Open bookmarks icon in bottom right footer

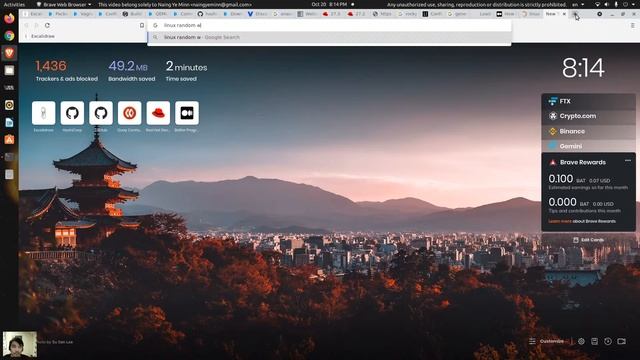pos(594,341)
